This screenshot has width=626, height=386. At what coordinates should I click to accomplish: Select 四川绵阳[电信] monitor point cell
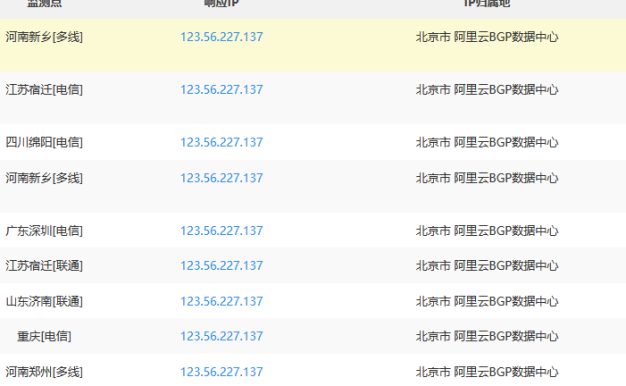pos(44,143)
